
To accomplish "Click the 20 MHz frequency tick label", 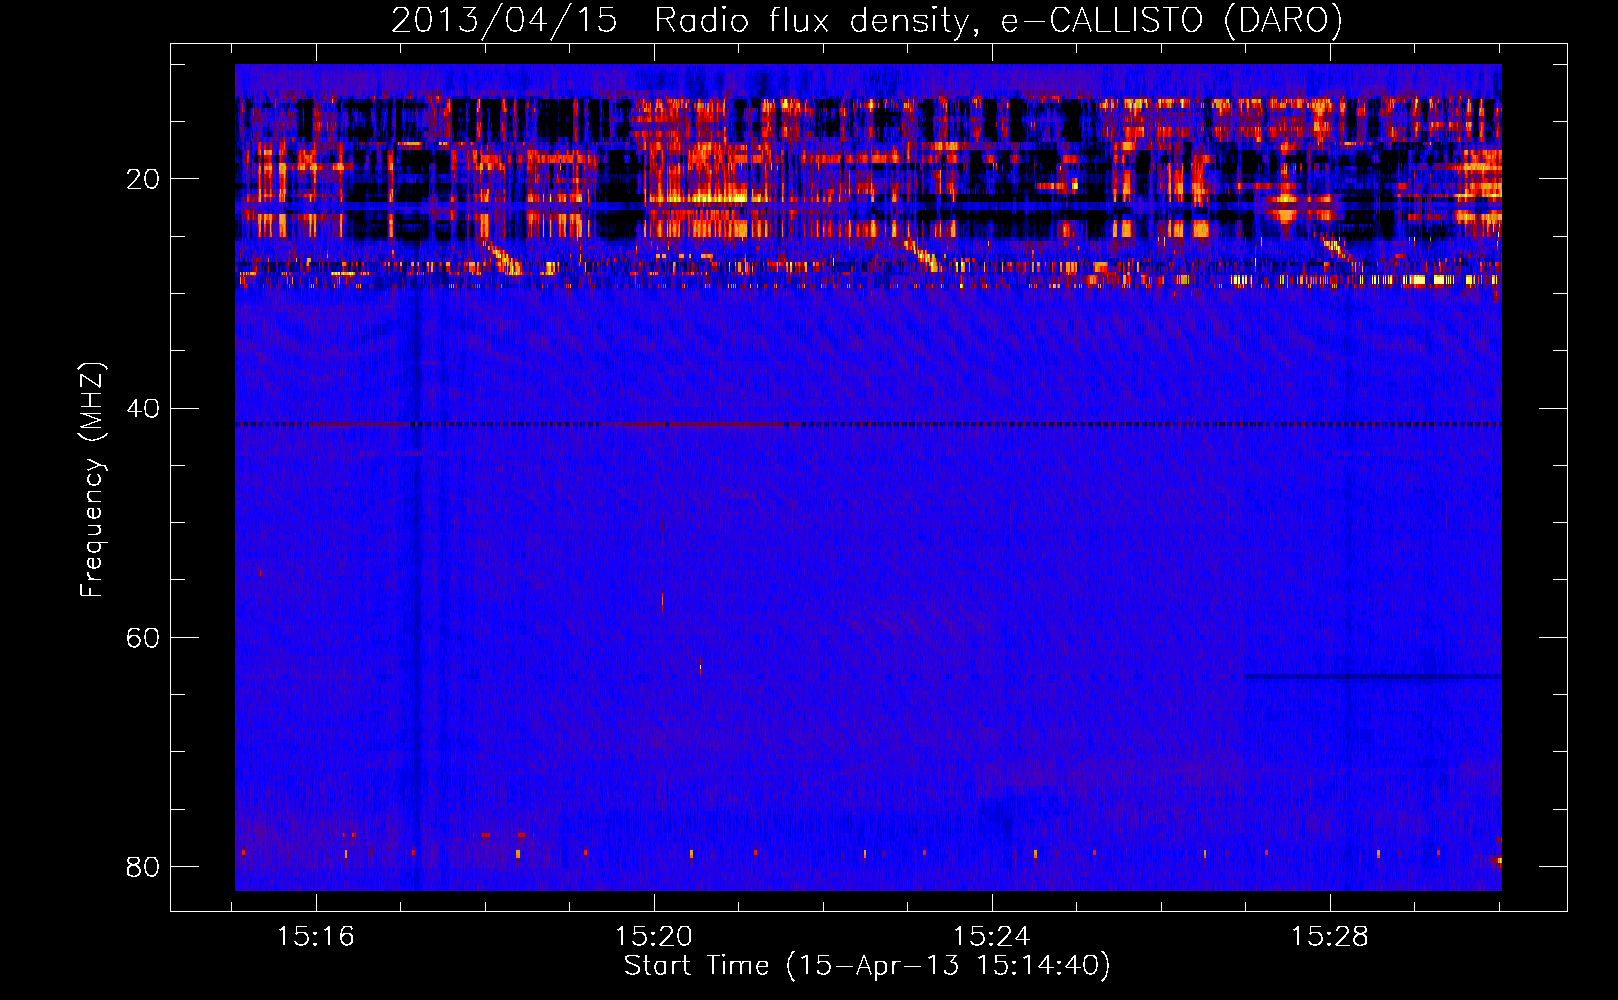I will pyautogui.click(x=142, y=180).
